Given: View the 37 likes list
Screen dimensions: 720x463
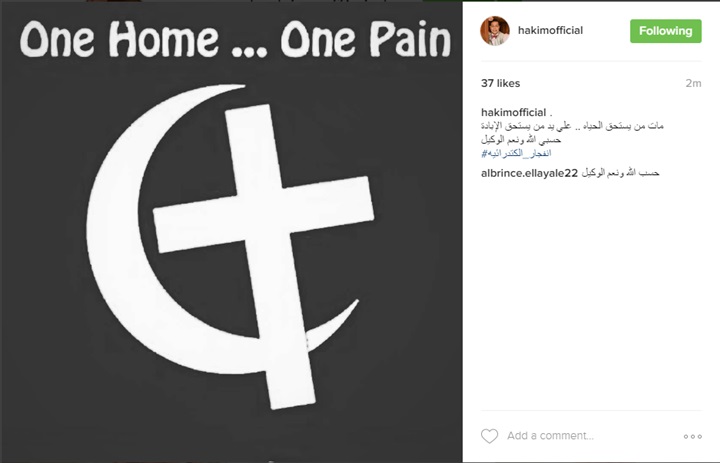Looking at the screenshot, I should [501, 83].
